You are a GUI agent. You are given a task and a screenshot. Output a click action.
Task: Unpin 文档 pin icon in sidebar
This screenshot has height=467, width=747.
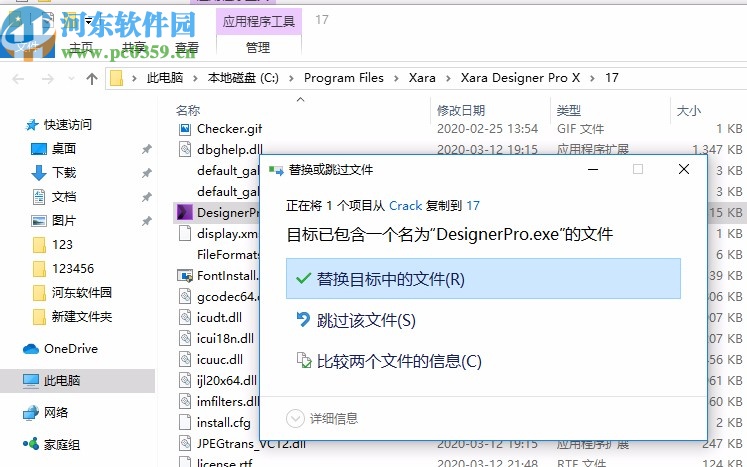(x=146, y=197)
